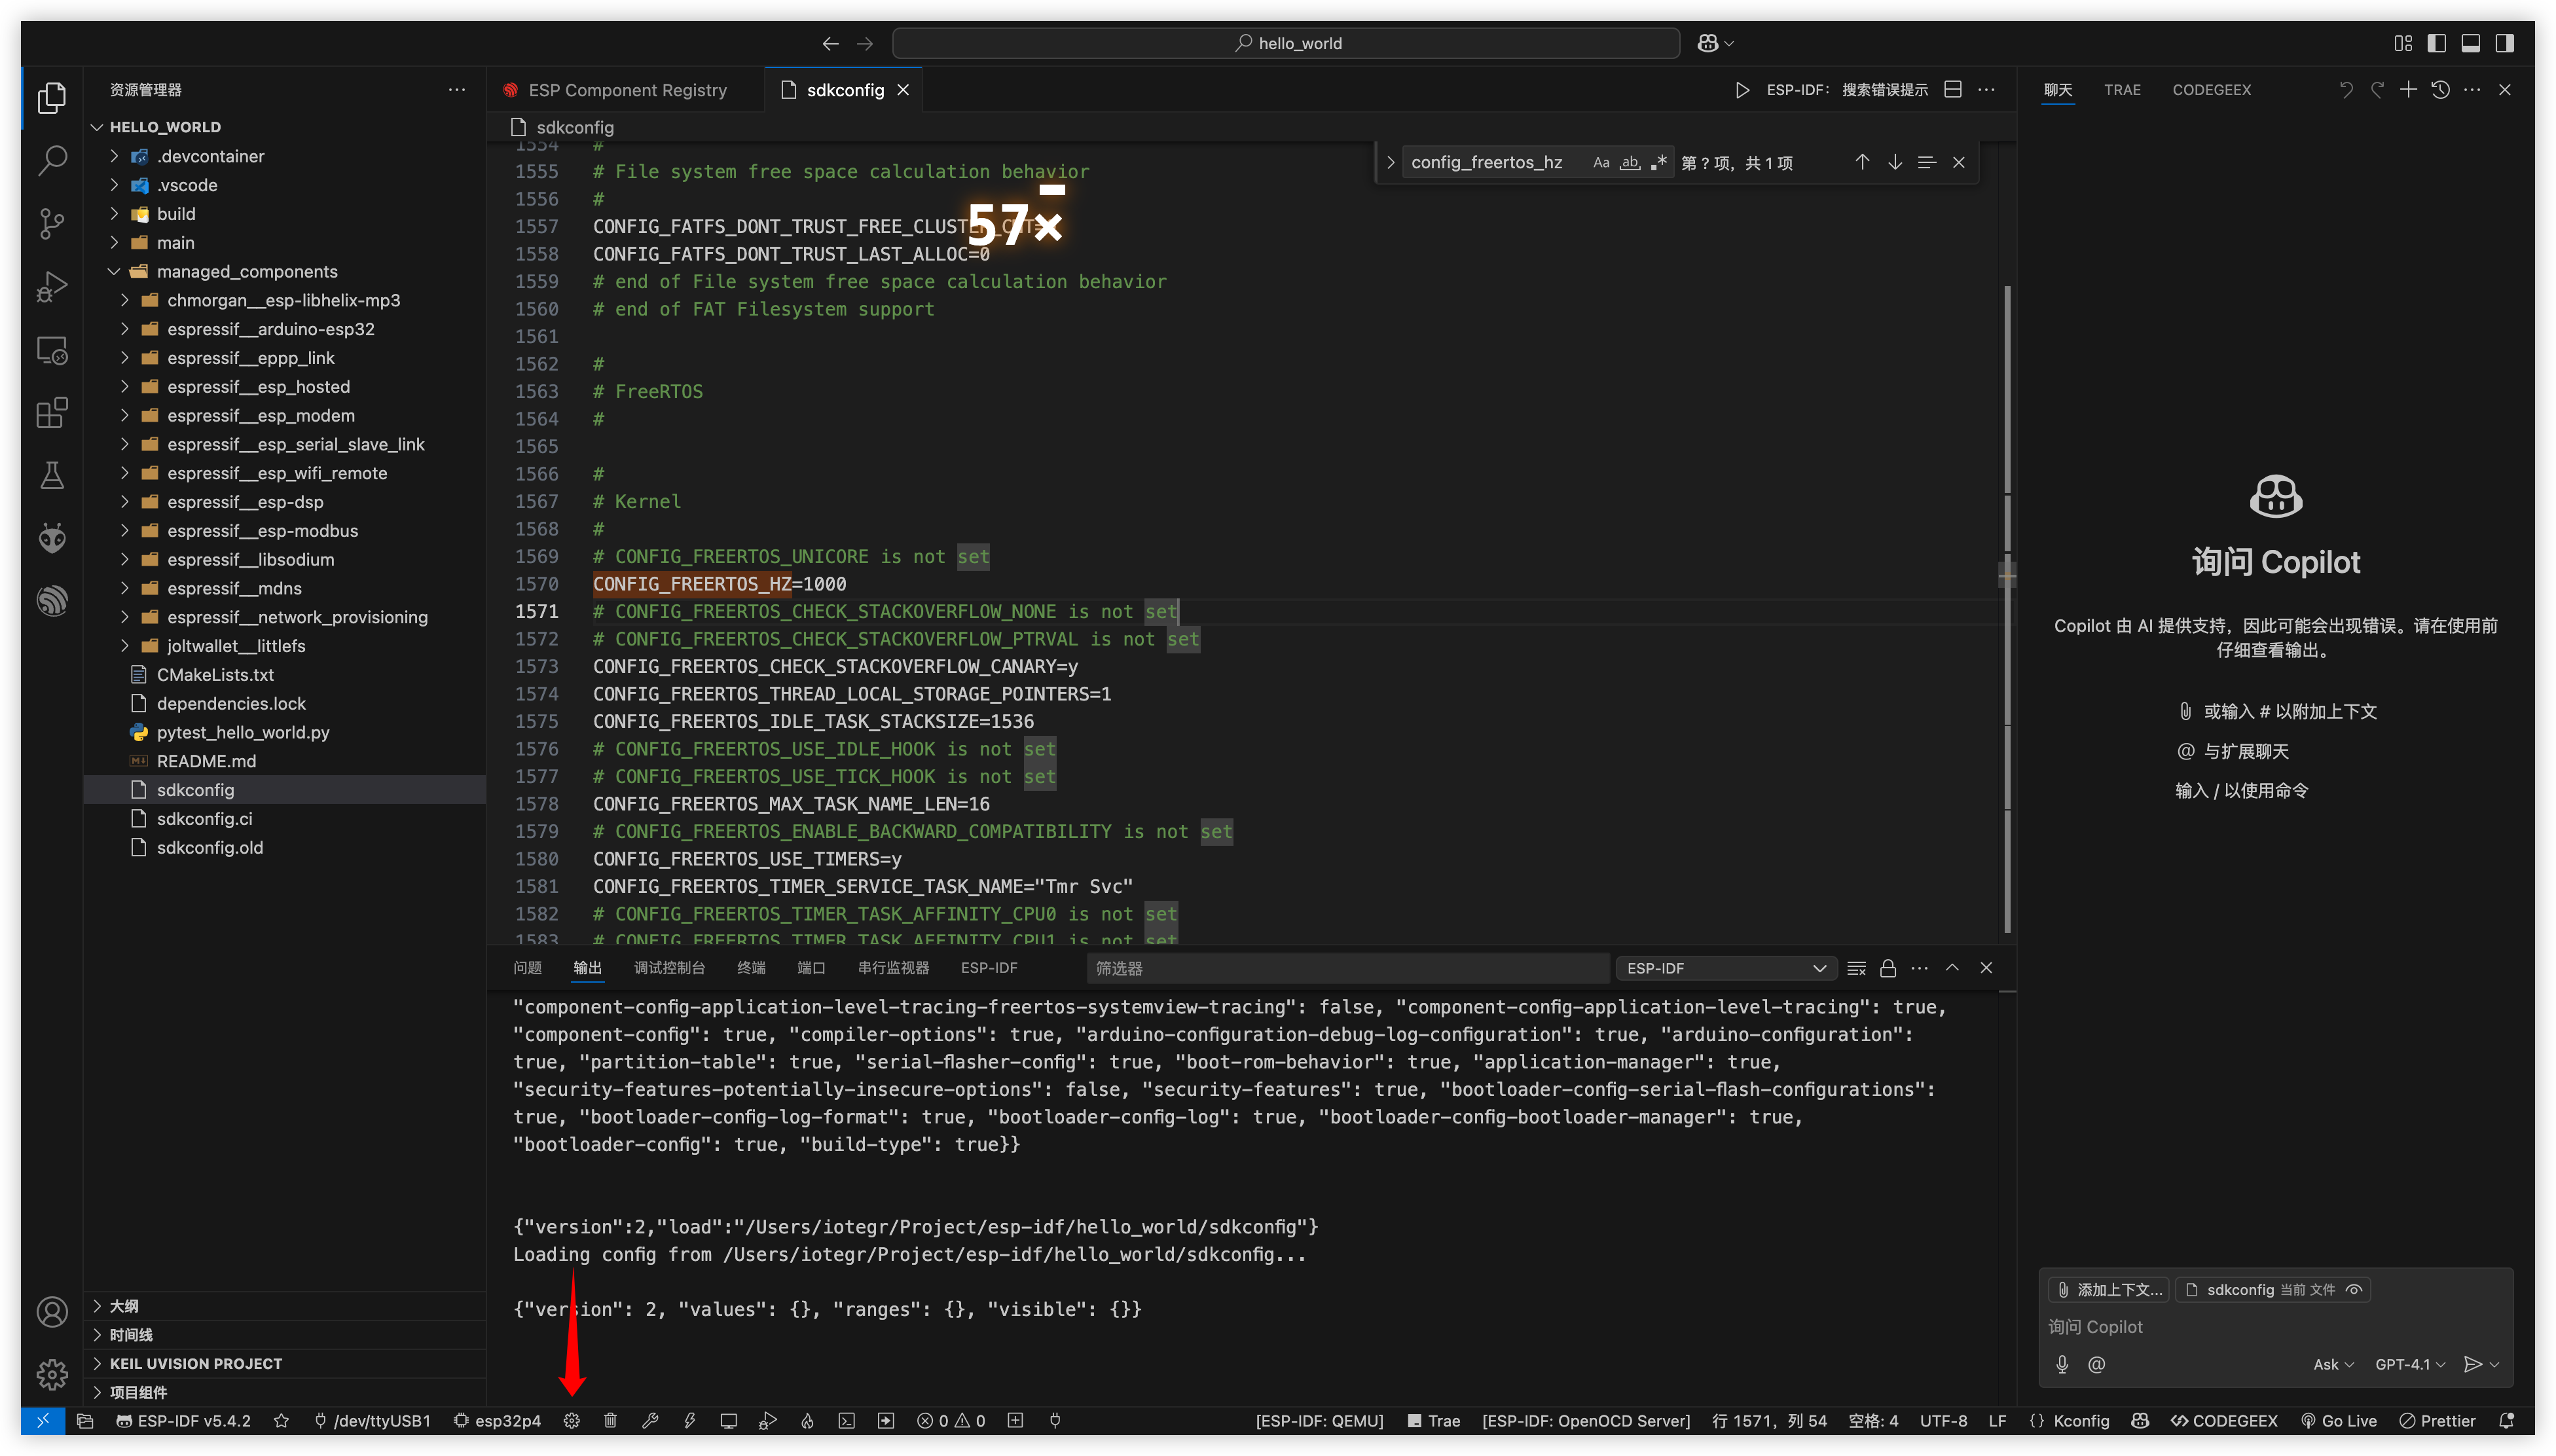Open the Testing flask icon in activity bar

[x=52, y=476]
